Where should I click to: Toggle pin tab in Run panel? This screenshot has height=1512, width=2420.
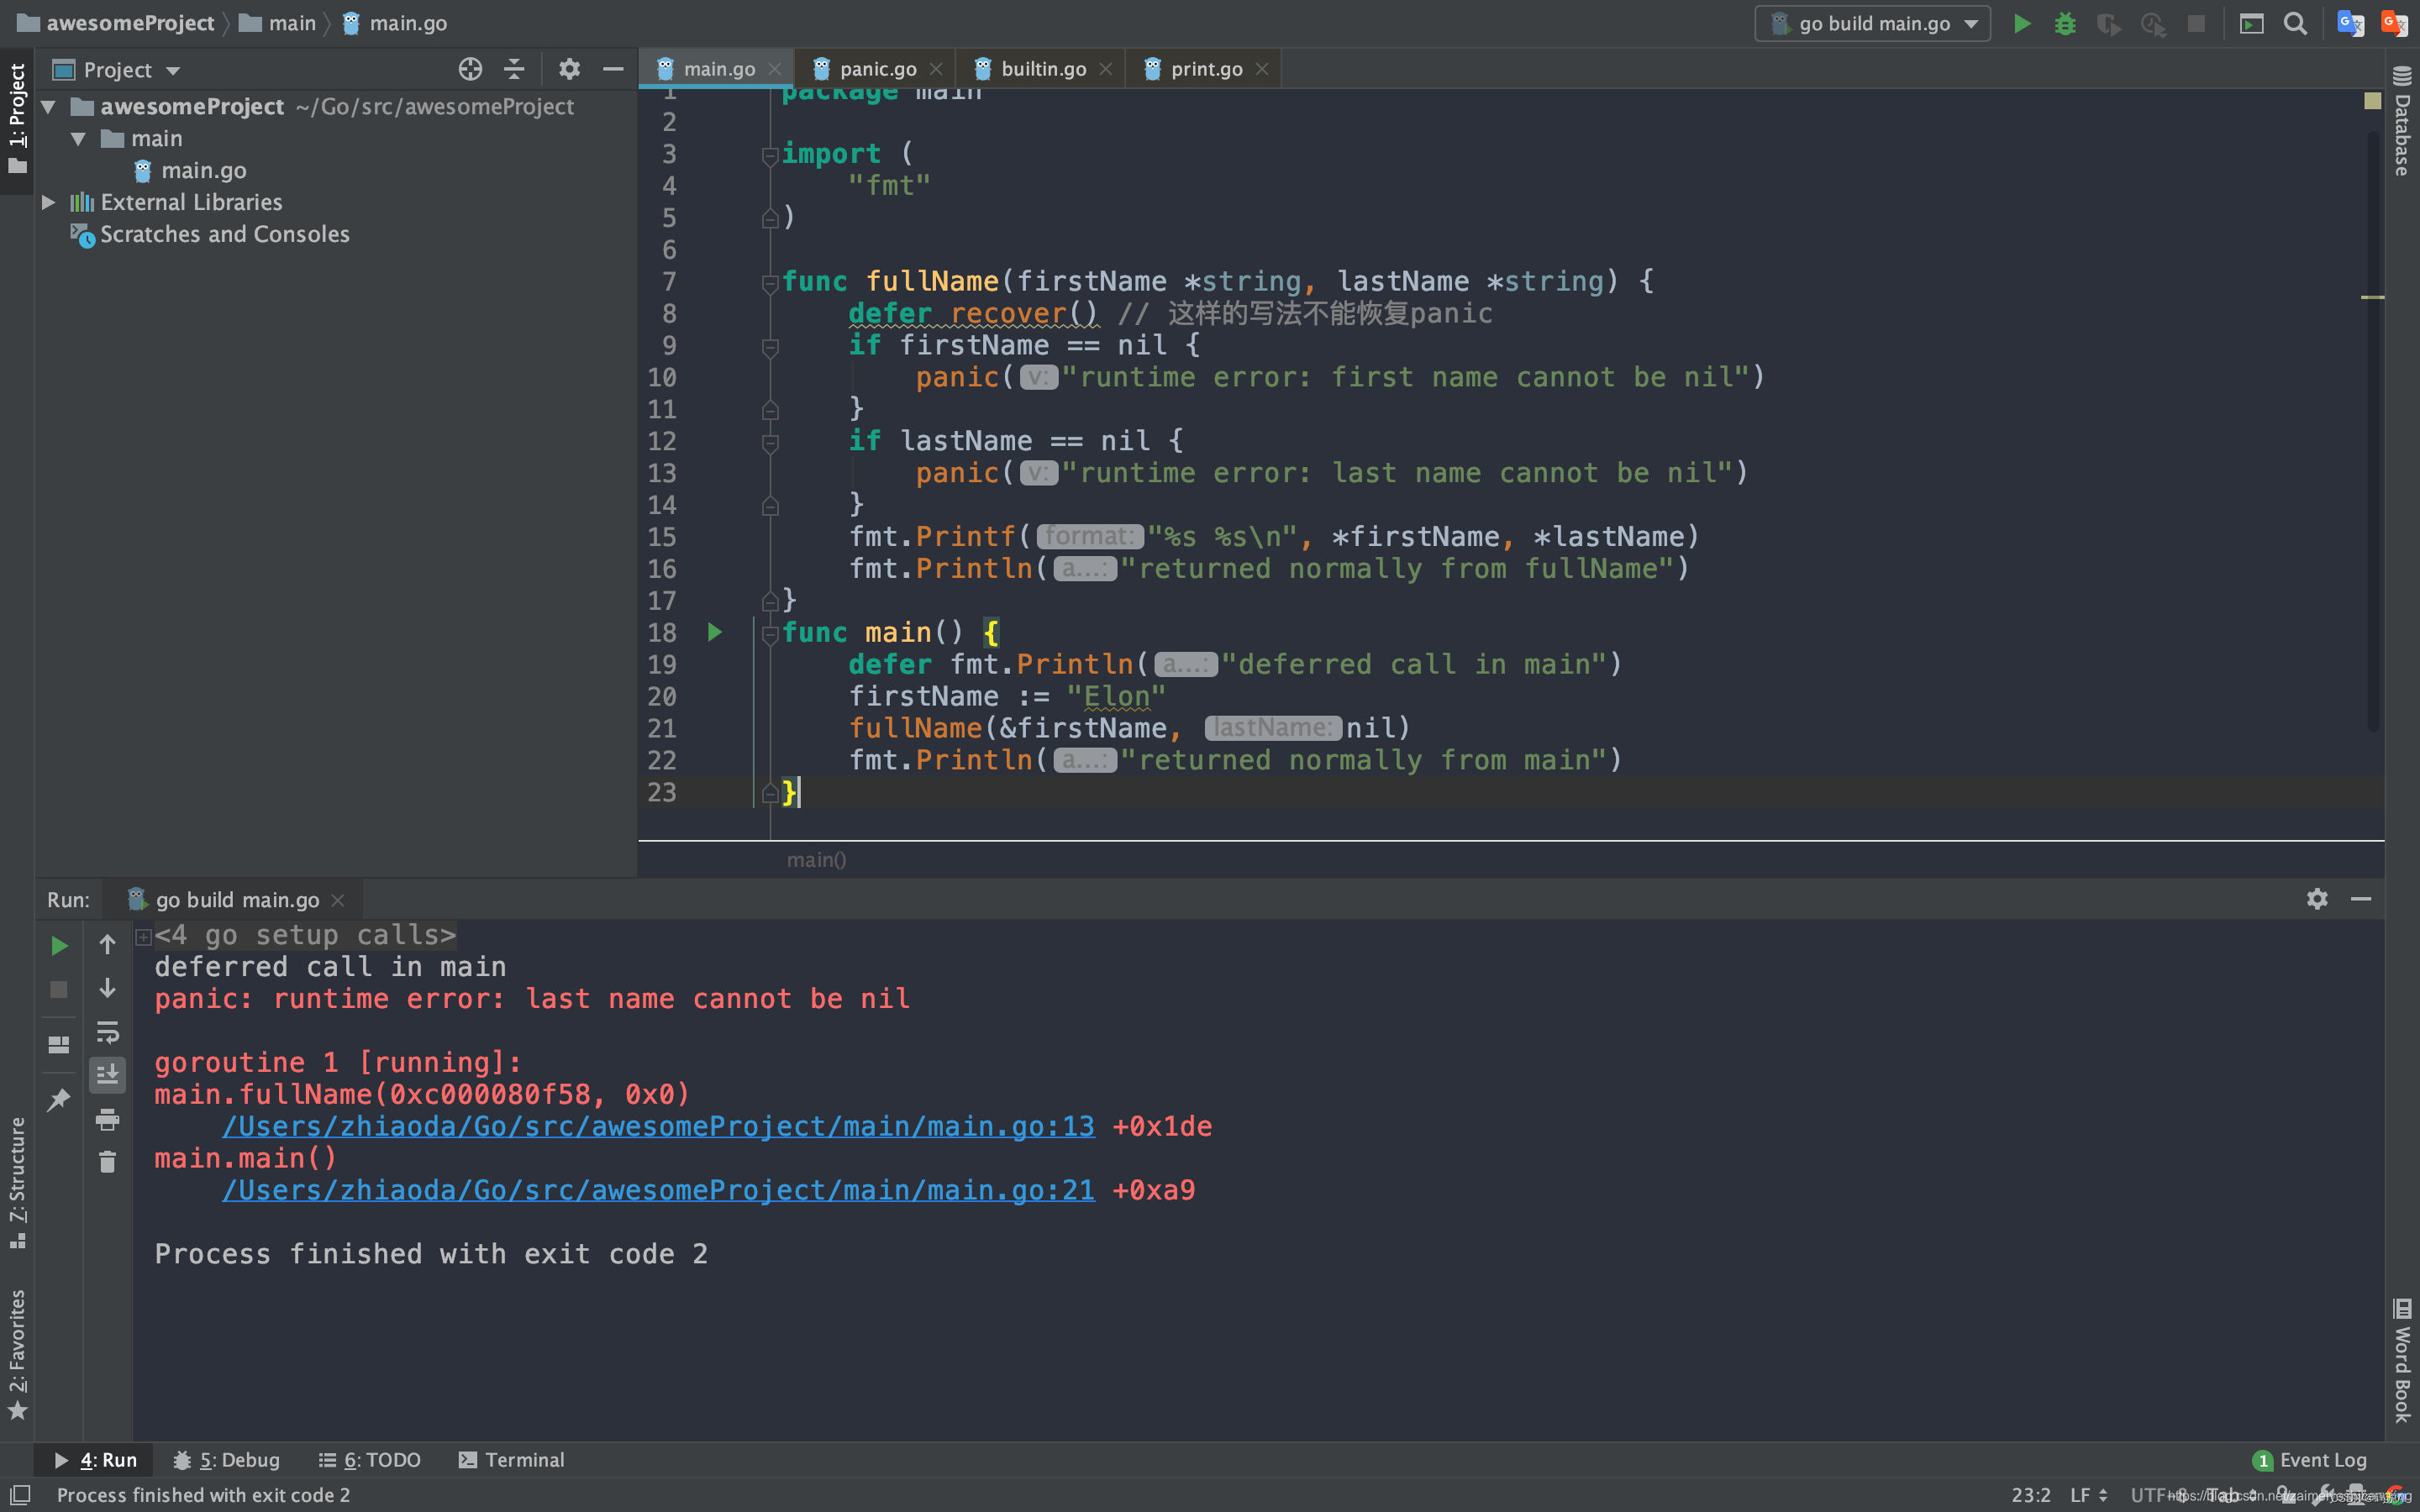(59, 1100)
